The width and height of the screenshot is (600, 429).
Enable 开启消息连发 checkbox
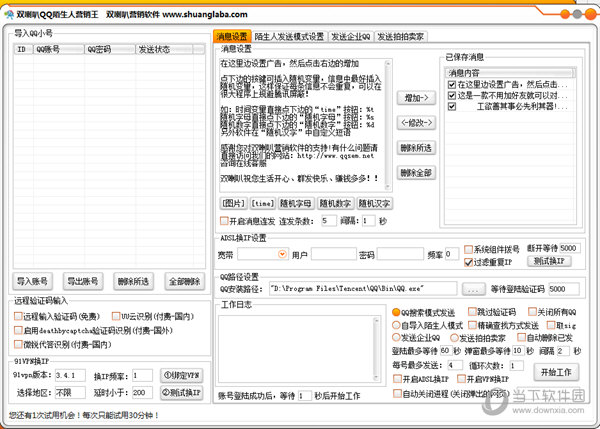(224, 220)
